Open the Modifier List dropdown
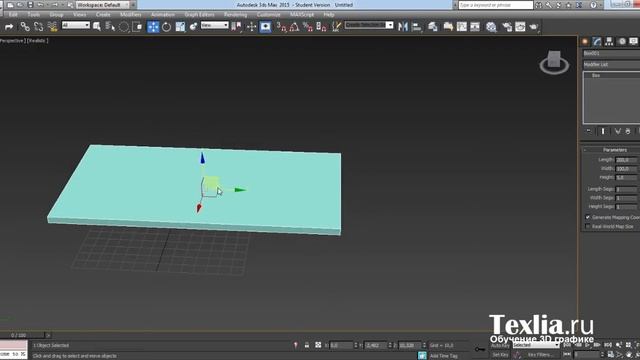 point(611,64)
